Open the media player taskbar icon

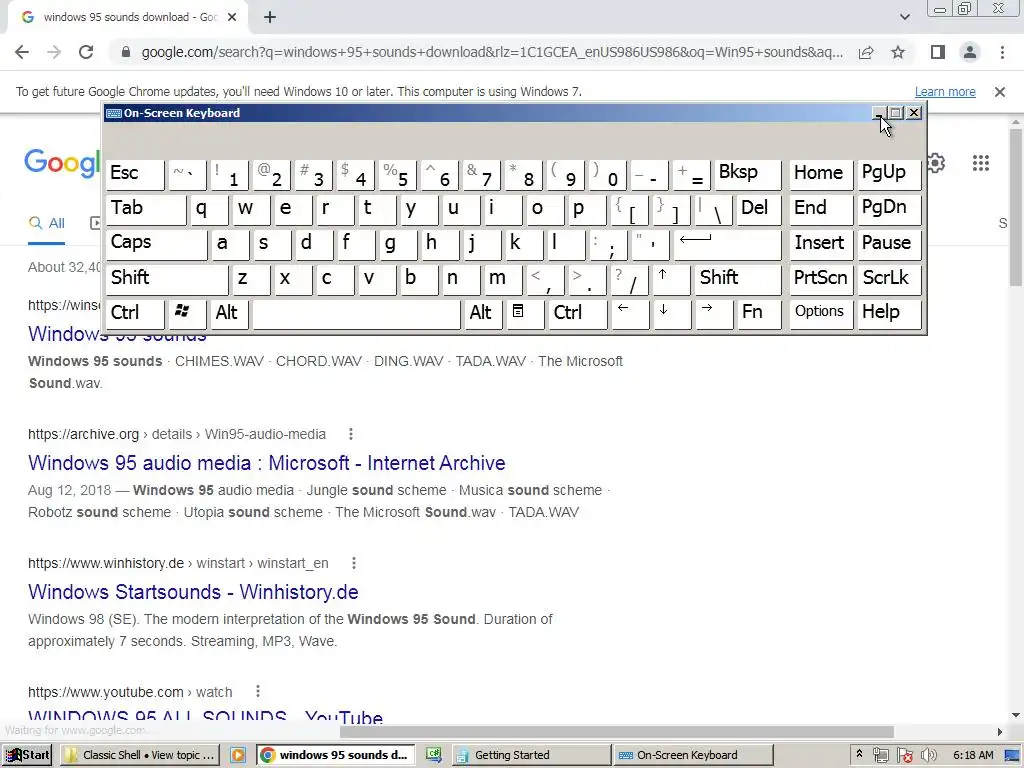point(238,756)
